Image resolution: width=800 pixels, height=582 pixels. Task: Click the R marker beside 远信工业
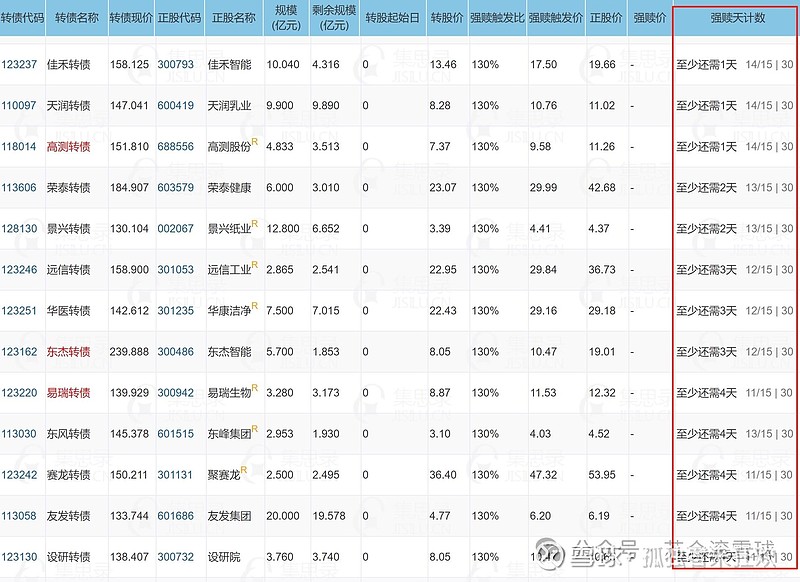coord(255,264)
